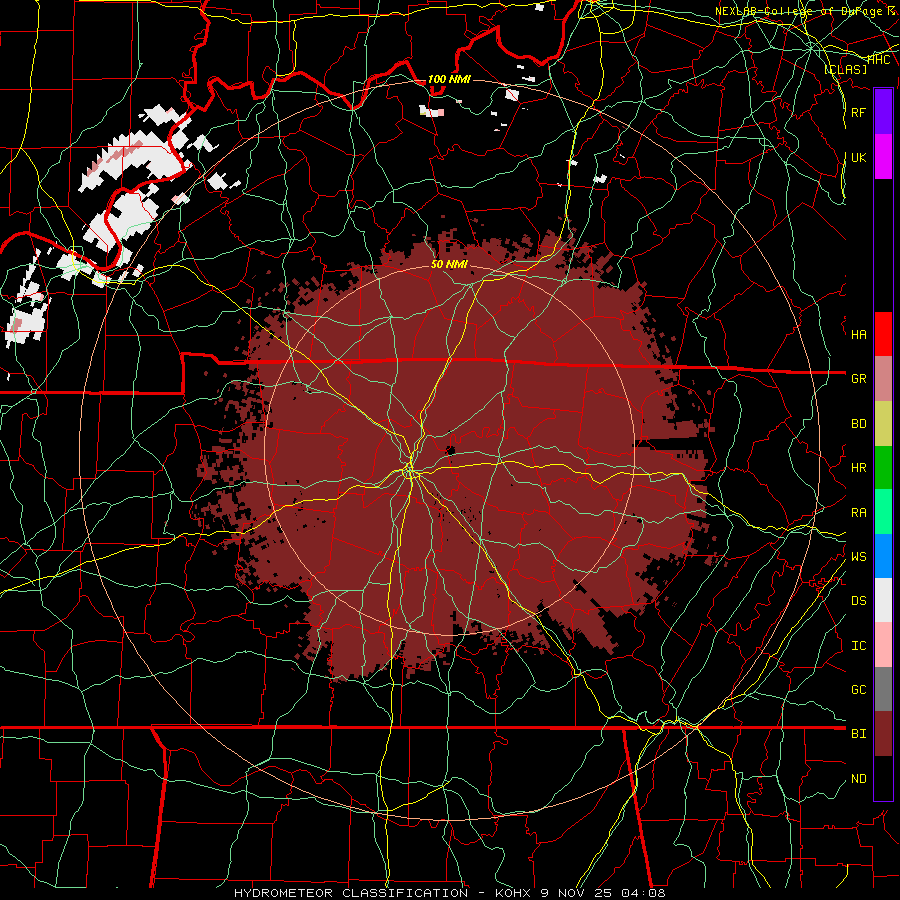Click the 'ND' legend label
900x900 pixels.
858,778
